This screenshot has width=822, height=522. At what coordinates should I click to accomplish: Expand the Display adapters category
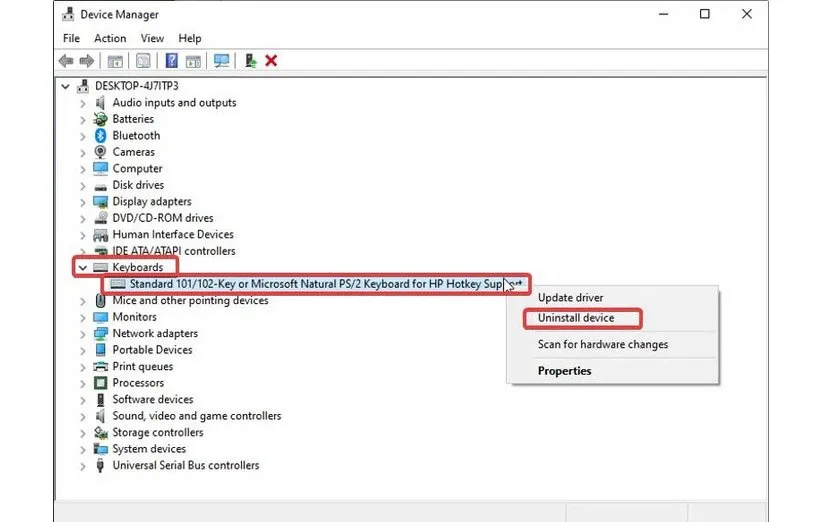point(82,201)
